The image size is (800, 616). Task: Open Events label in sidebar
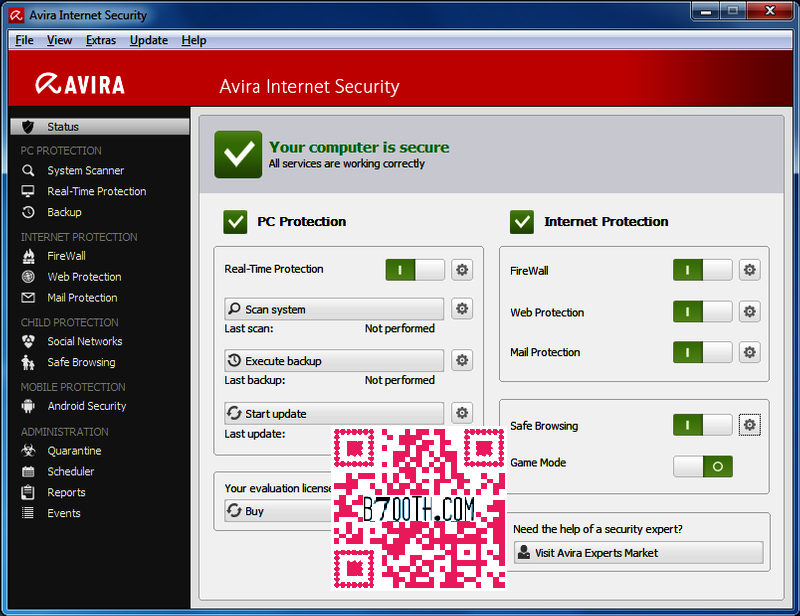pos(64,513)
